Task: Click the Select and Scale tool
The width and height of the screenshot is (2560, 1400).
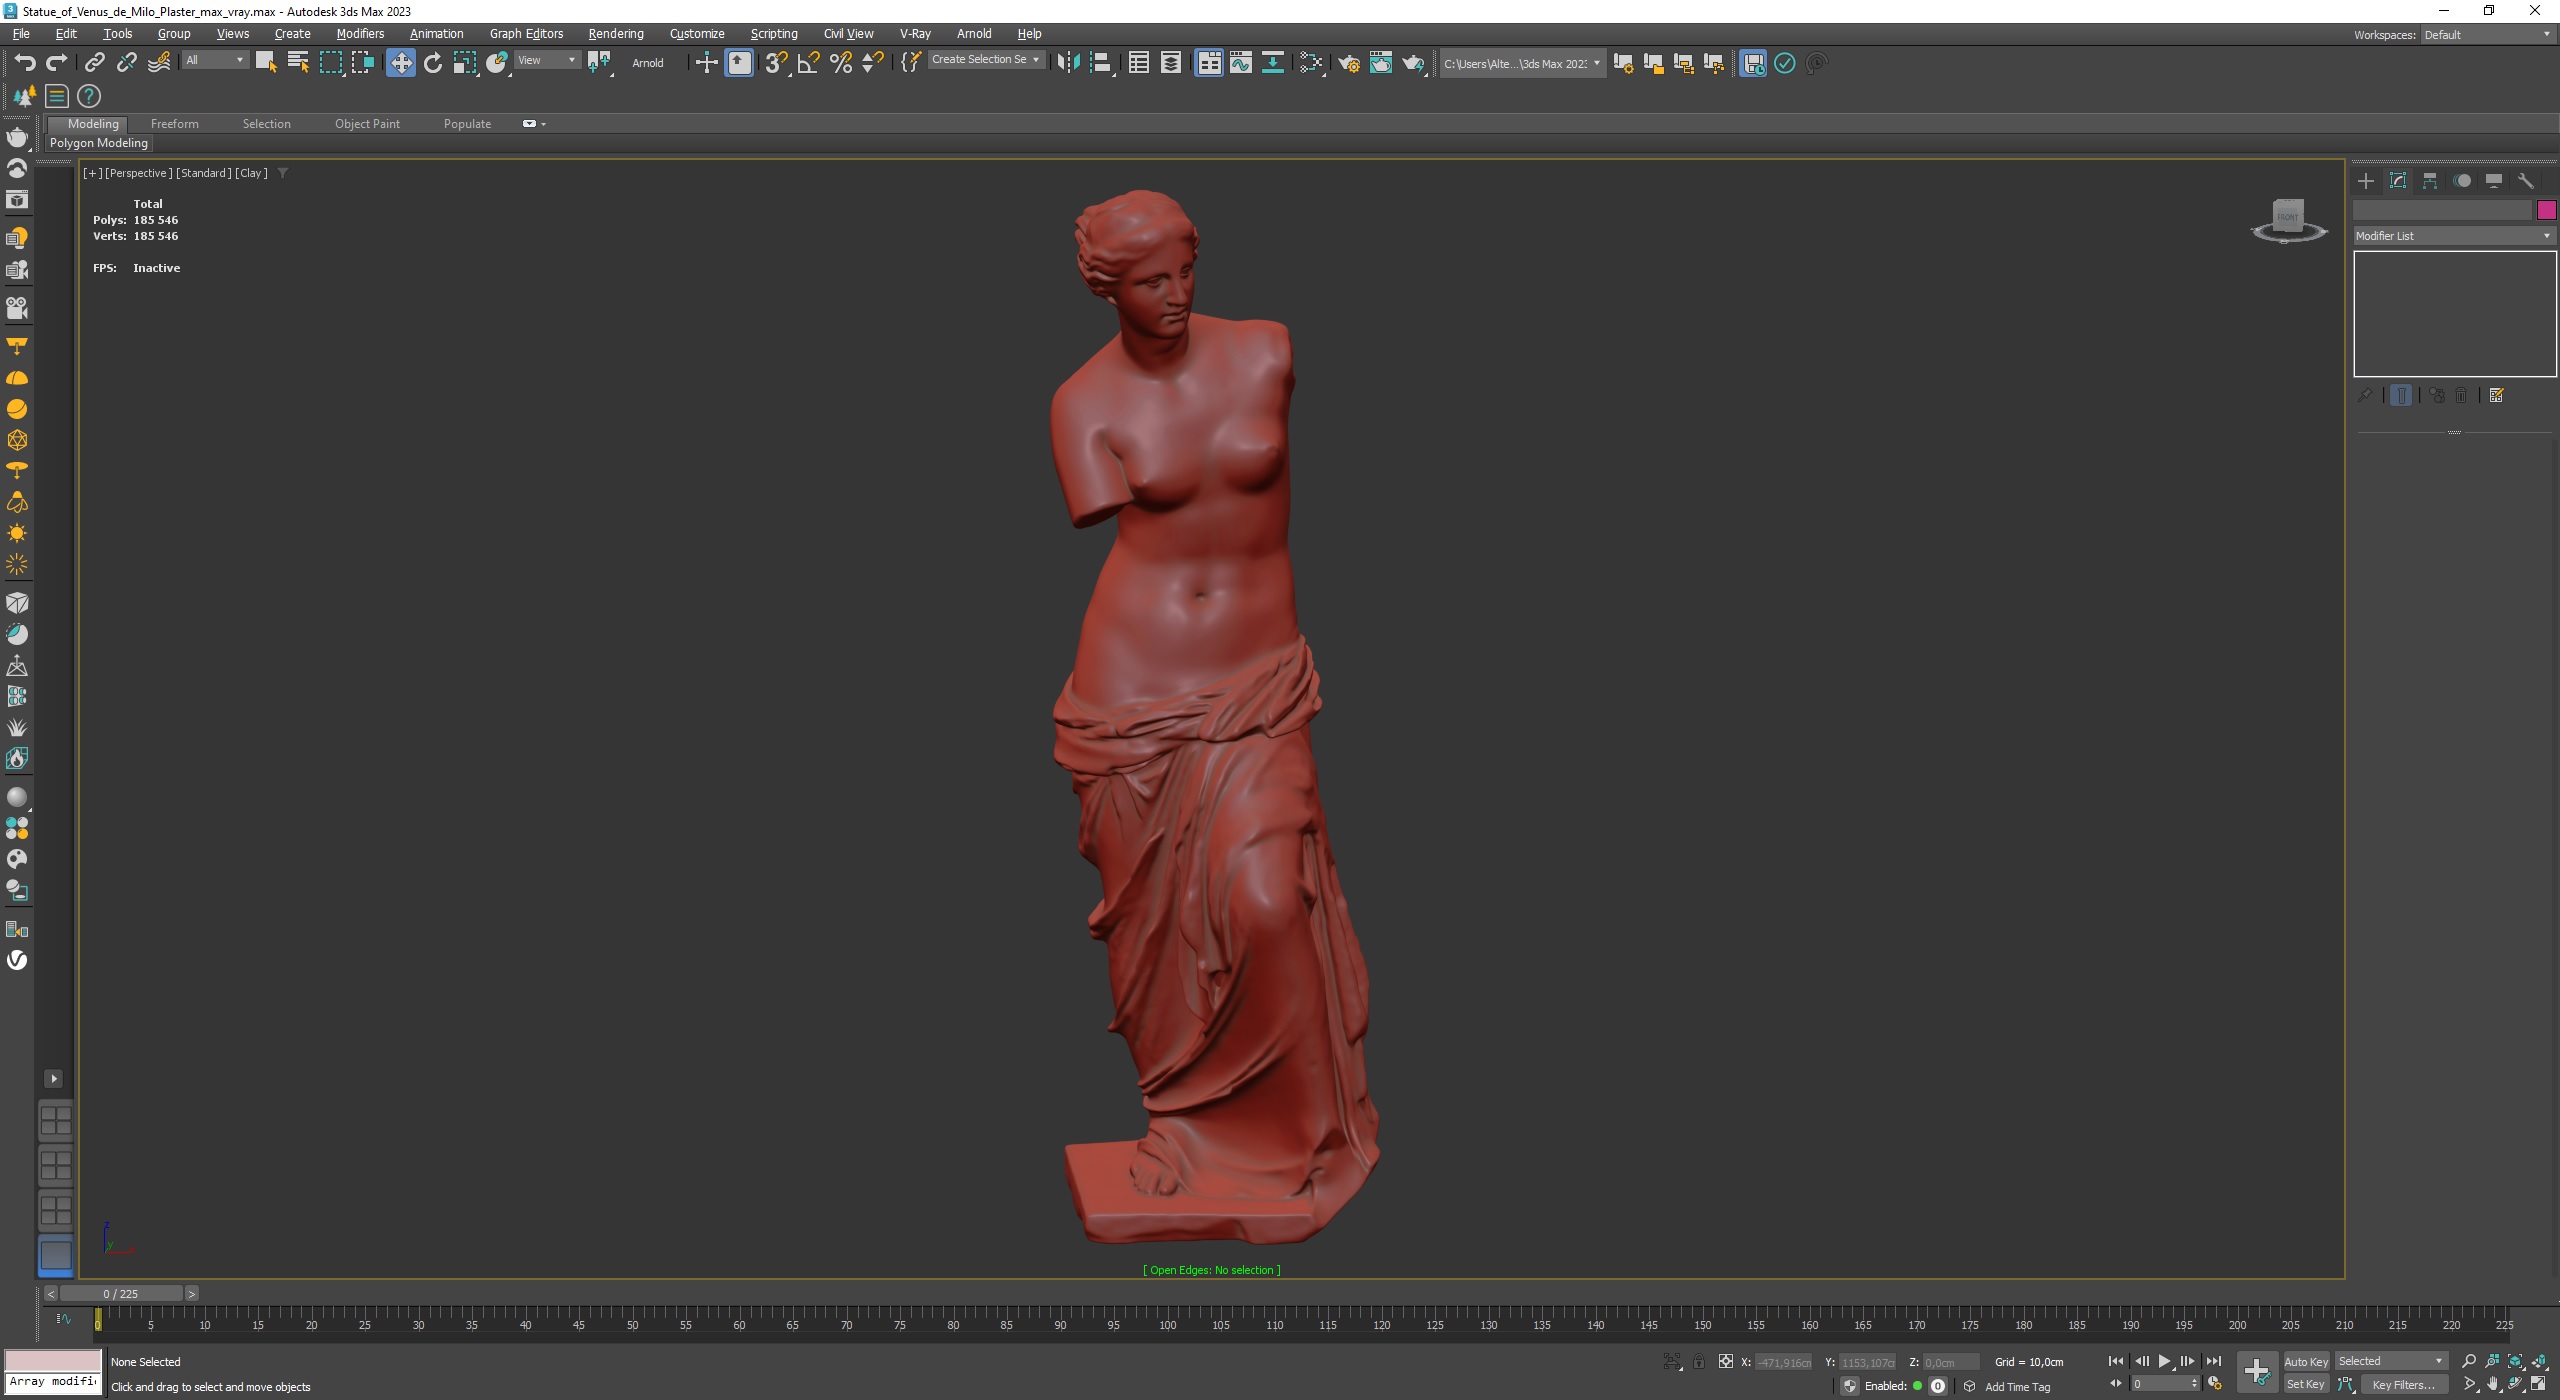Action: pyautogui.click(x=465, y=63)
